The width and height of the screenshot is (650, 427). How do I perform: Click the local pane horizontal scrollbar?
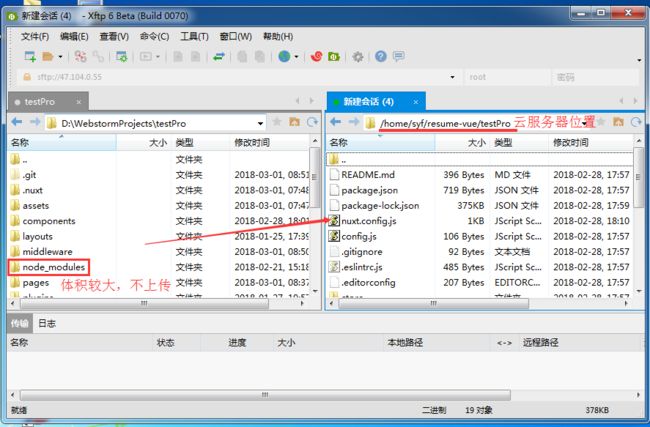[x=144, y=303]
